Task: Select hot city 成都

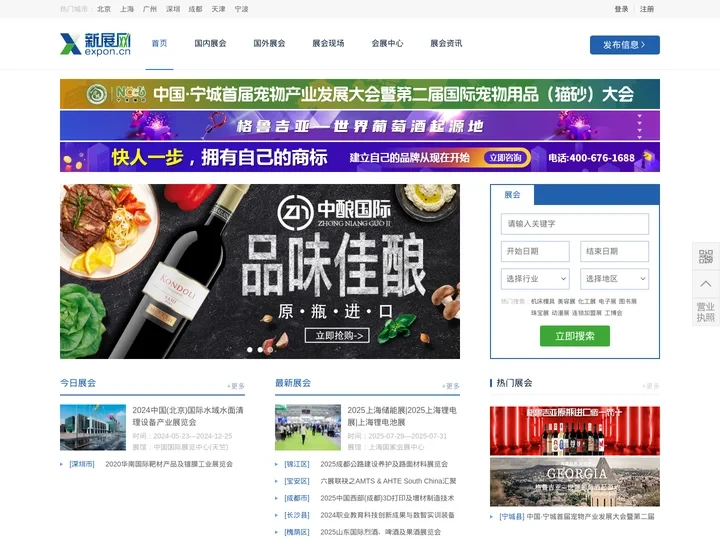Action: tap(196, 9)
